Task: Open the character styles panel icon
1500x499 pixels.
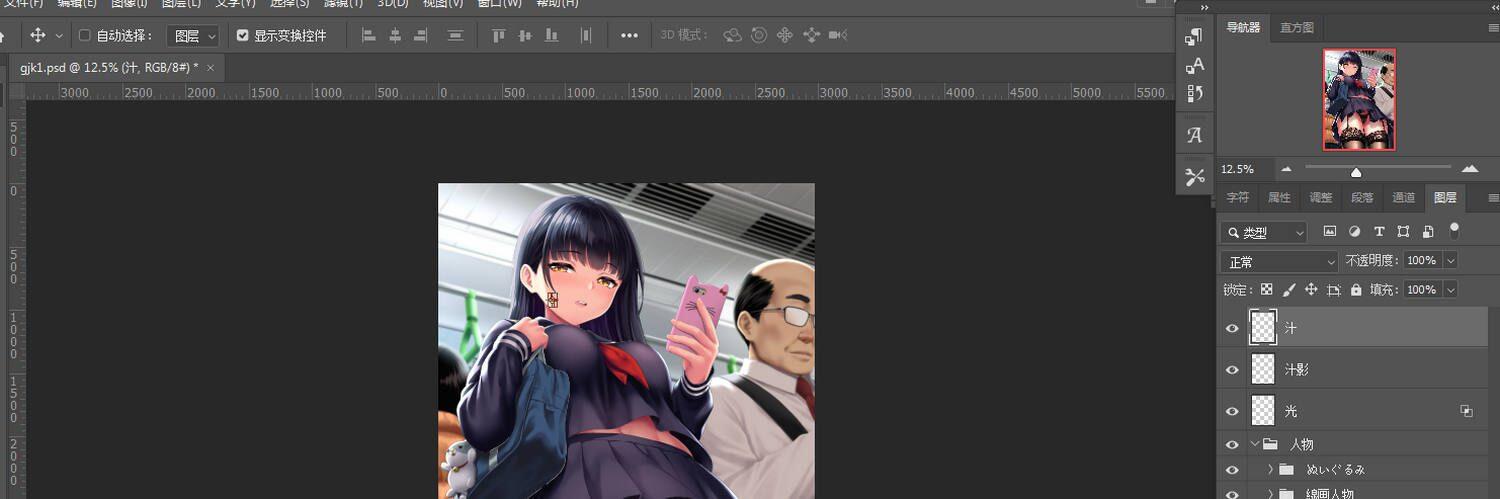Action: coord(1194,65)
